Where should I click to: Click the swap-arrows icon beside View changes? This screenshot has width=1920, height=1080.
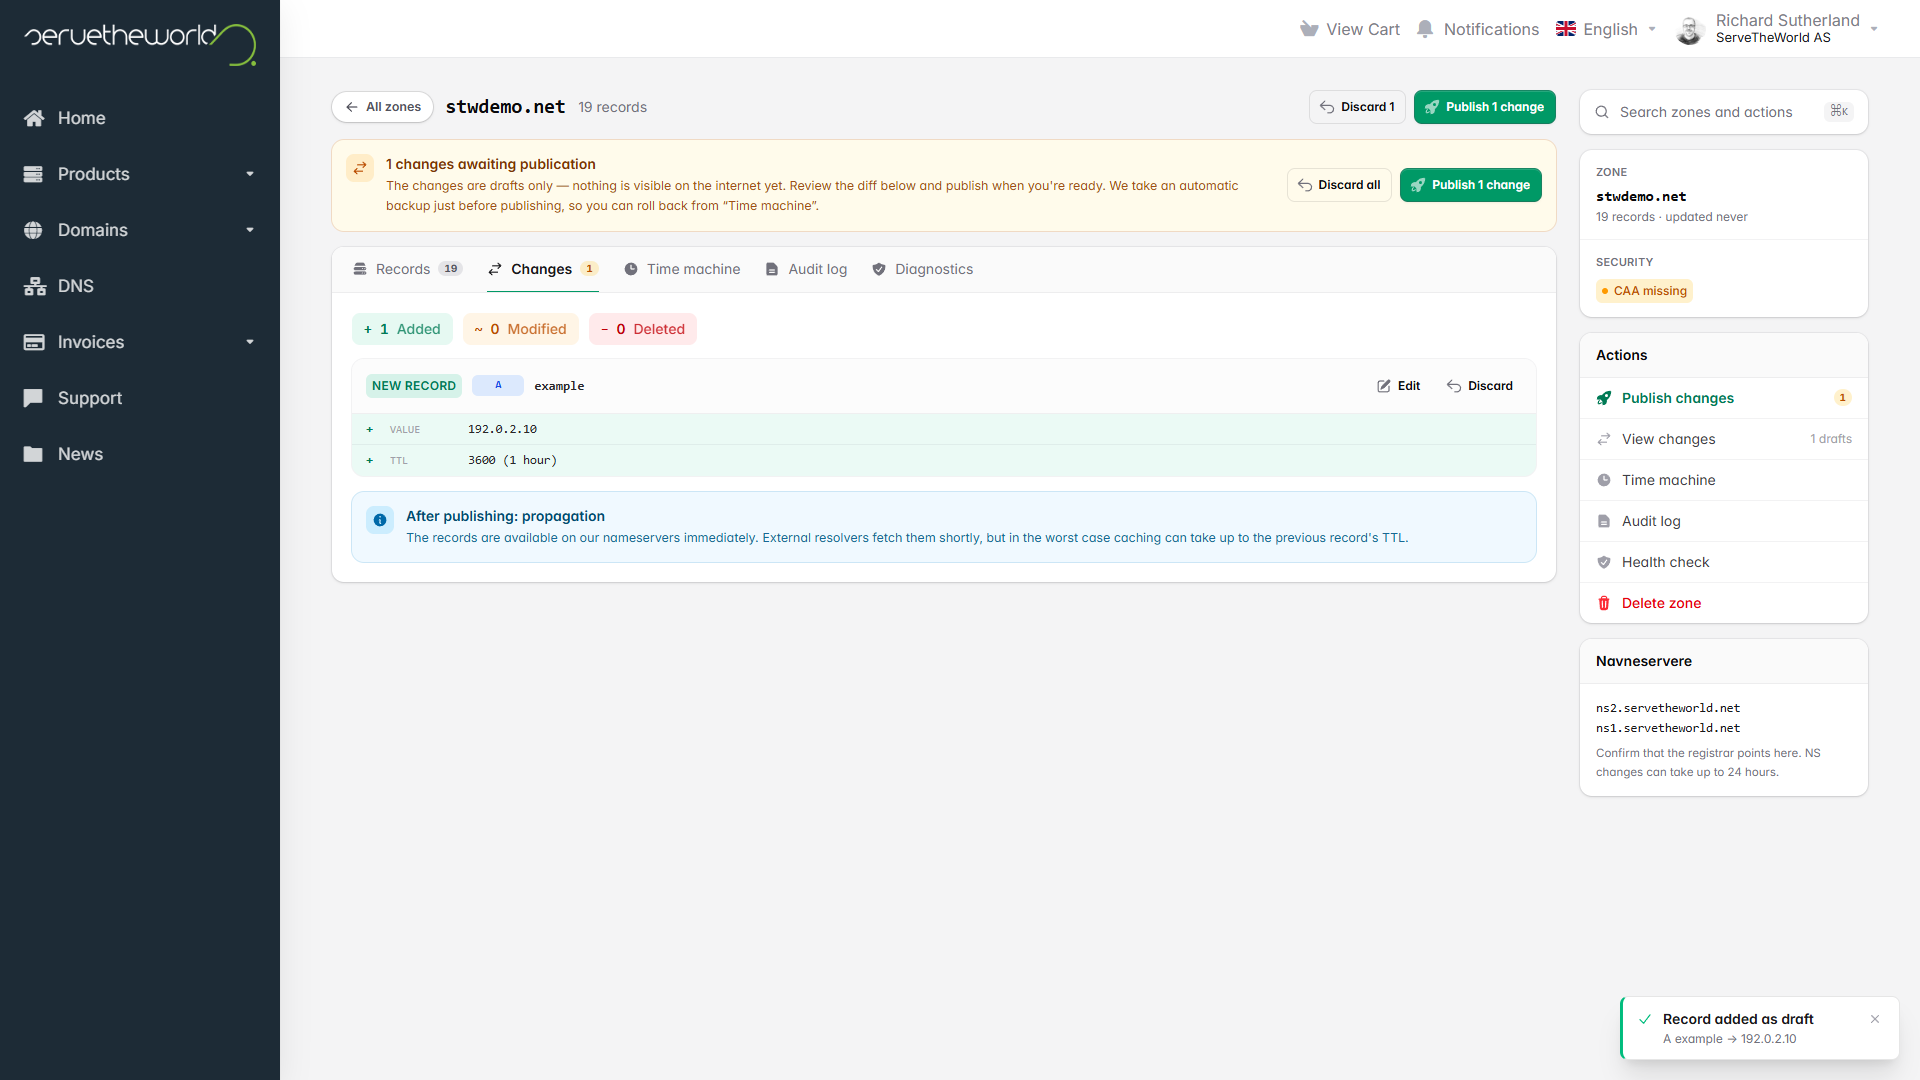click(1604, 439)
